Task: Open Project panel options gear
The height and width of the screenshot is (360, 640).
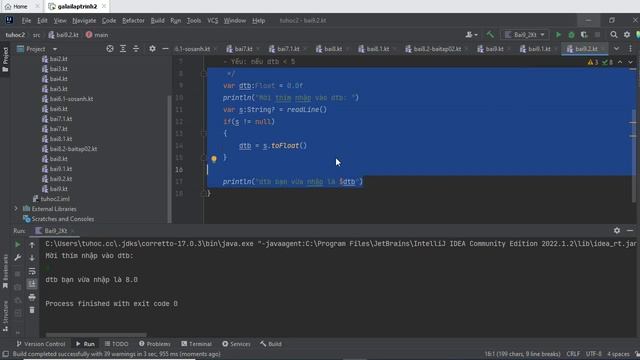Action: 152,49
